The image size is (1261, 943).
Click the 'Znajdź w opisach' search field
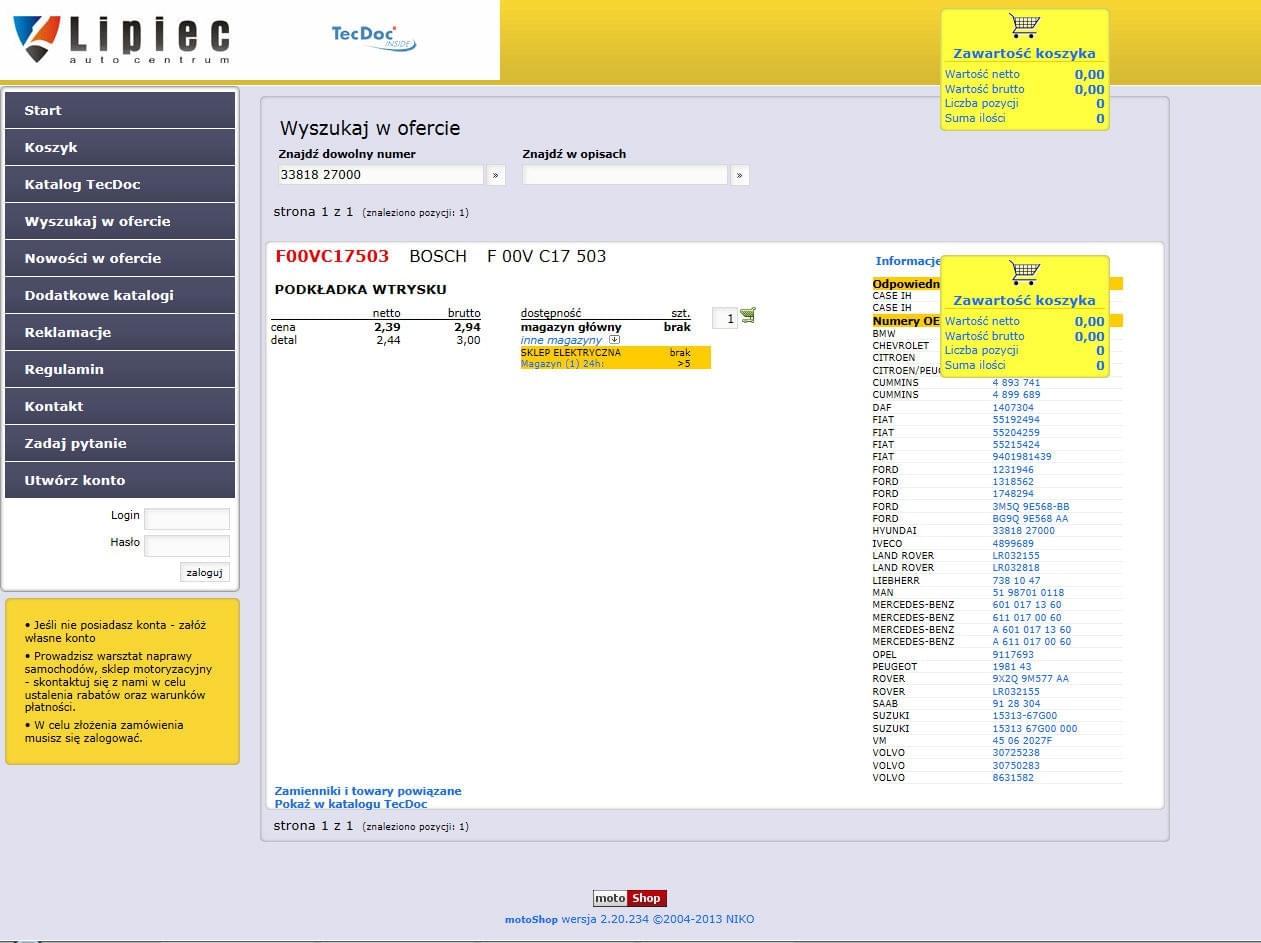625,175
